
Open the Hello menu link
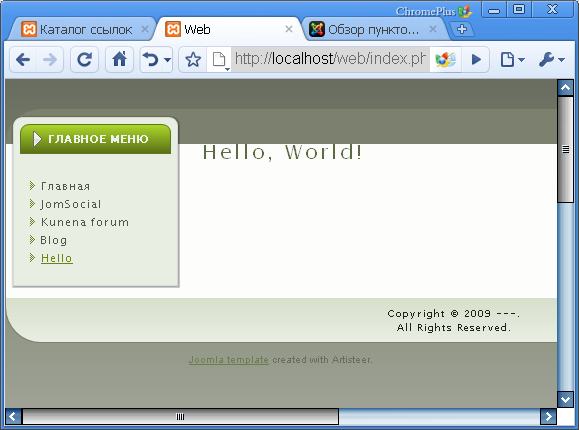(56, 258)
